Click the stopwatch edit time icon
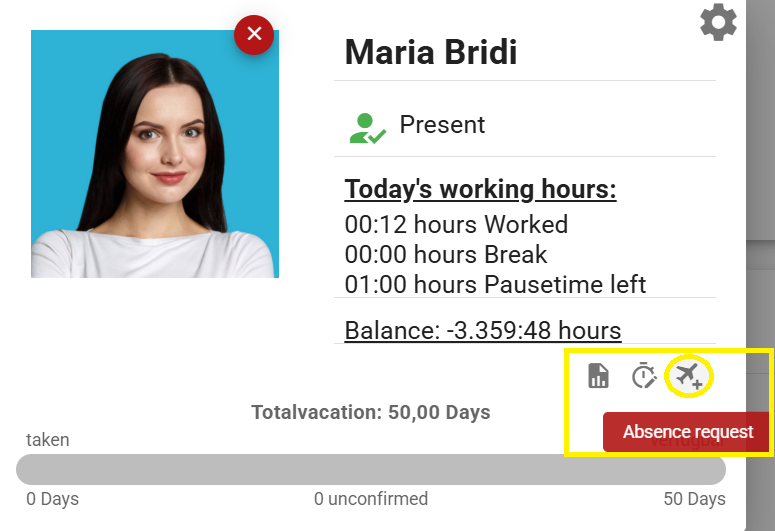 click(x=643, y=376)
